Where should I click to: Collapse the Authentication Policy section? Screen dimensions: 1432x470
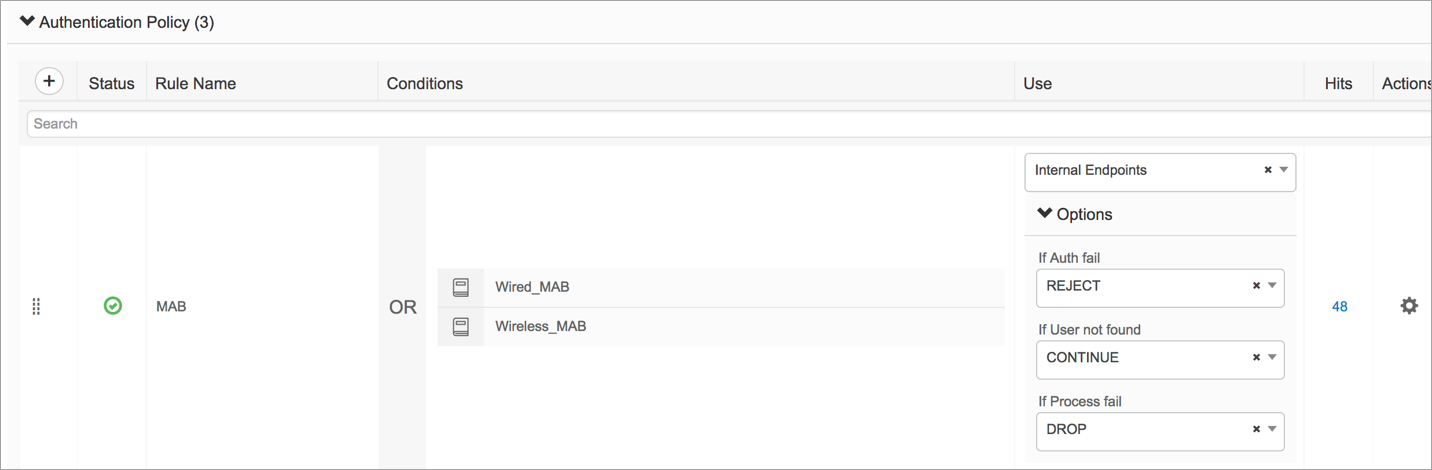(28, 22)
